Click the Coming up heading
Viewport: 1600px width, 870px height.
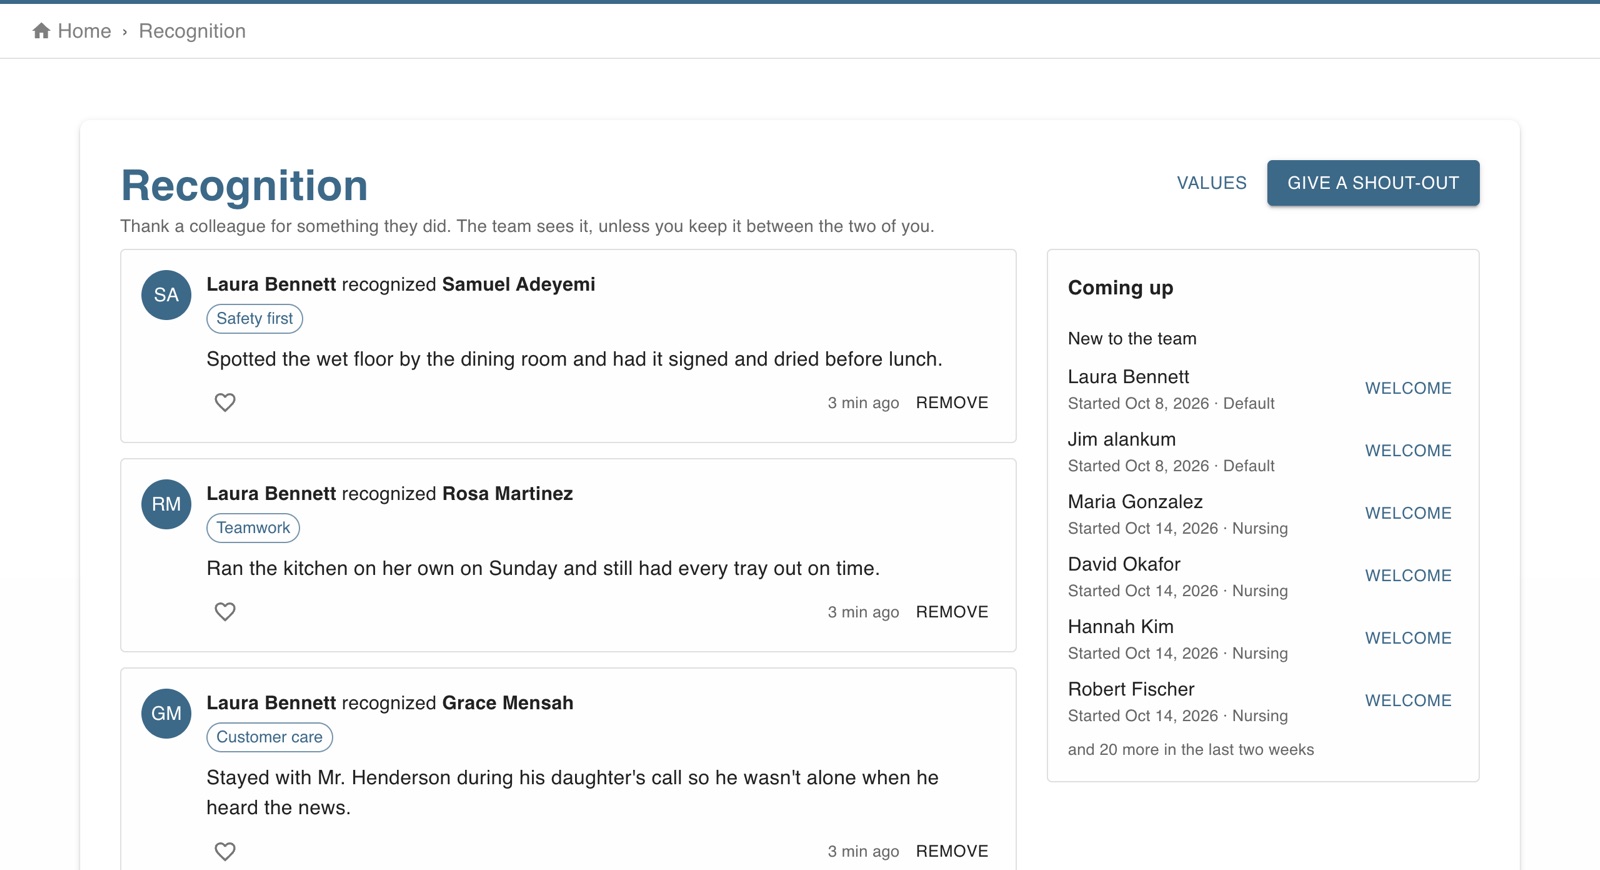(x=1120, y=288)
